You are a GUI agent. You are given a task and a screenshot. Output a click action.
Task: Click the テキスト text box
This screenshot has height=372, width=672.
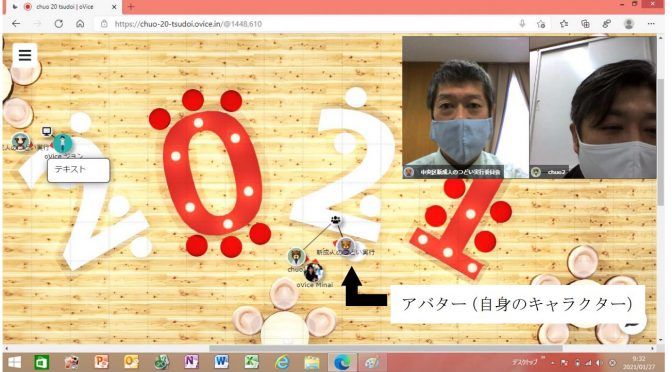pyautogui.click(x=78, y=170)
